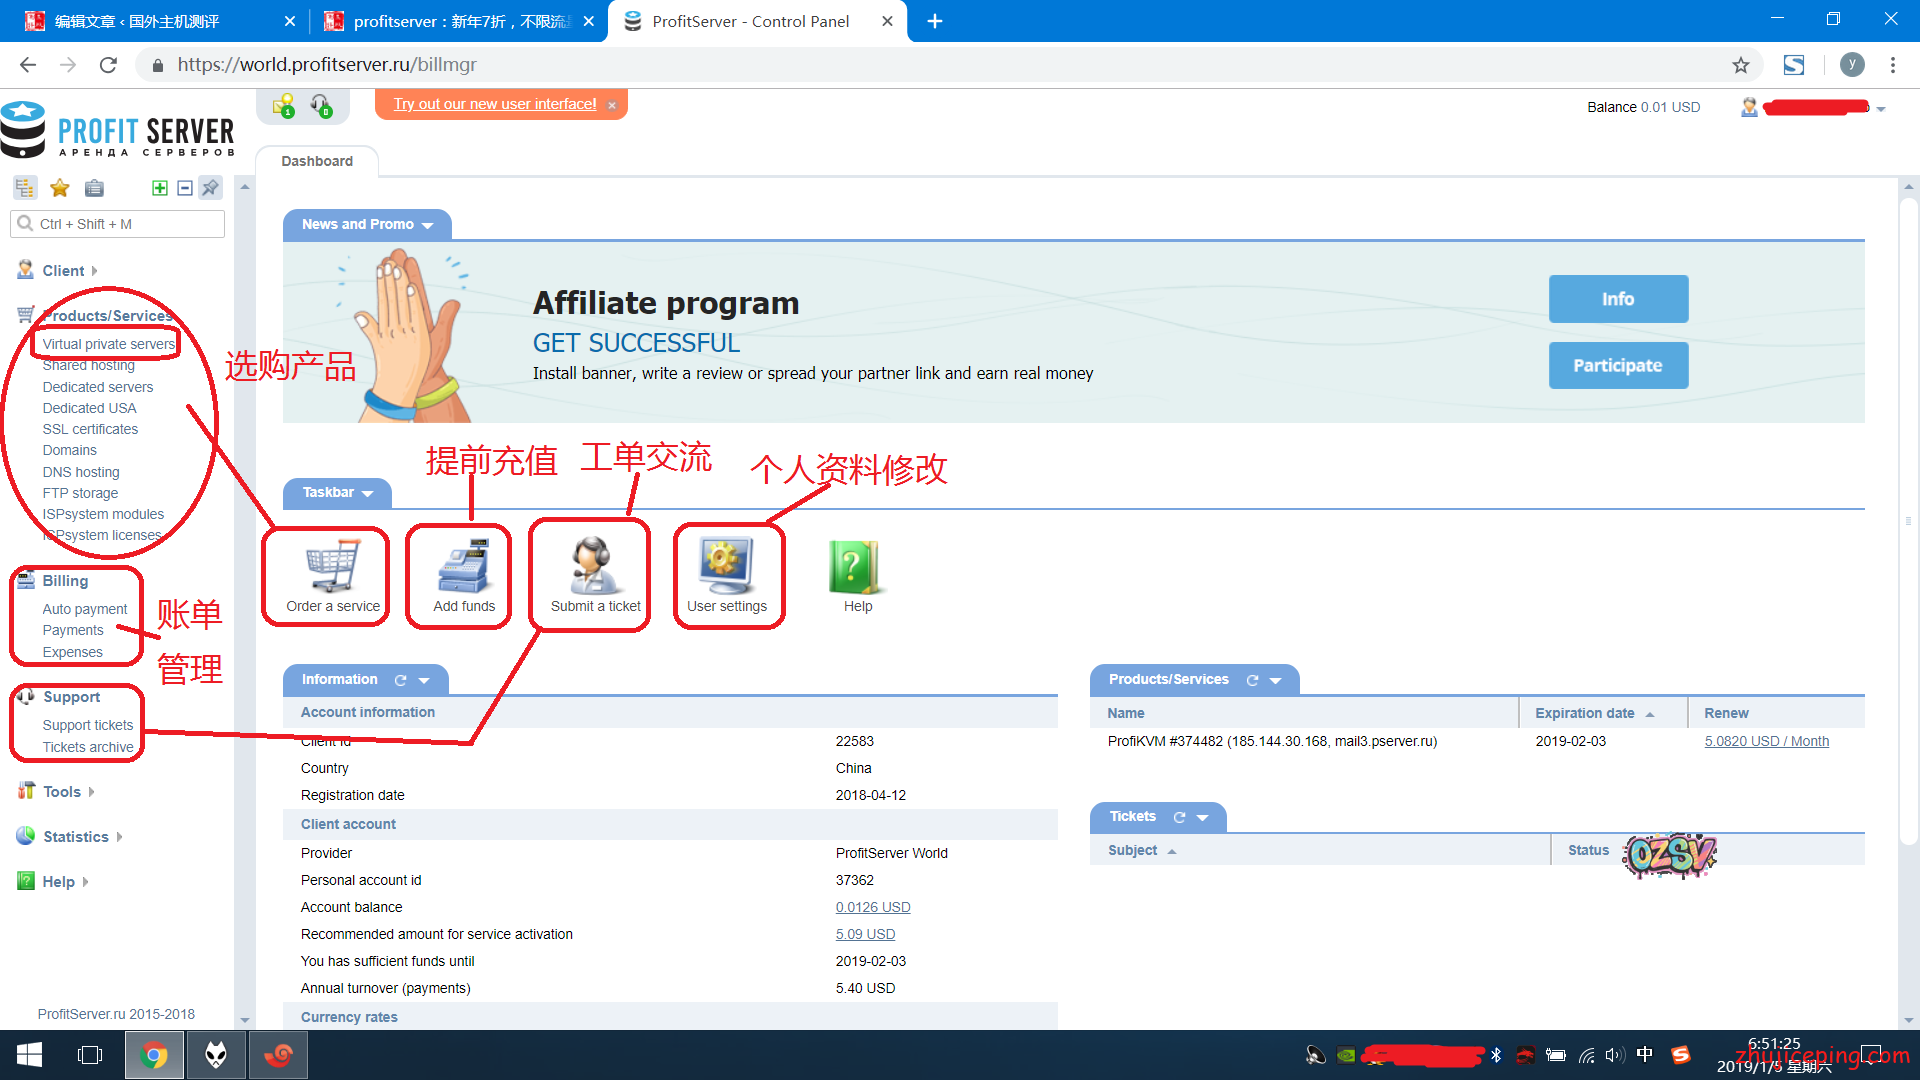Open Virtual private servers menu item
Screen dimensions: 1920x1080
[108, 344]
